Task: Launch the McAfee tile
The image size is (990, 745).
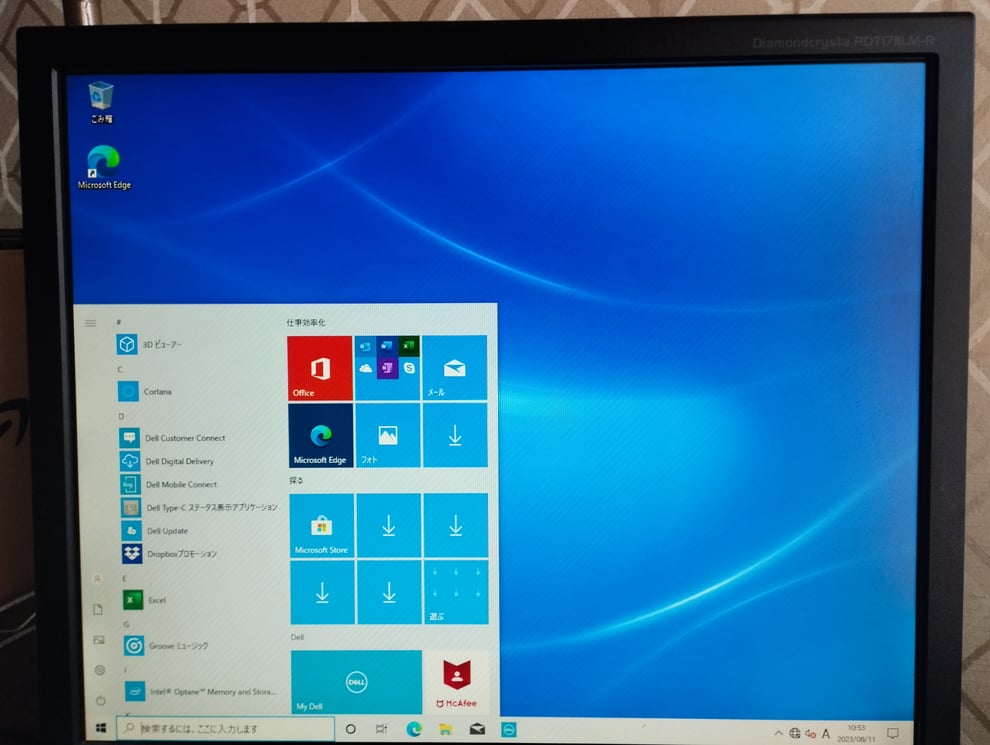Action: [456, 682]
